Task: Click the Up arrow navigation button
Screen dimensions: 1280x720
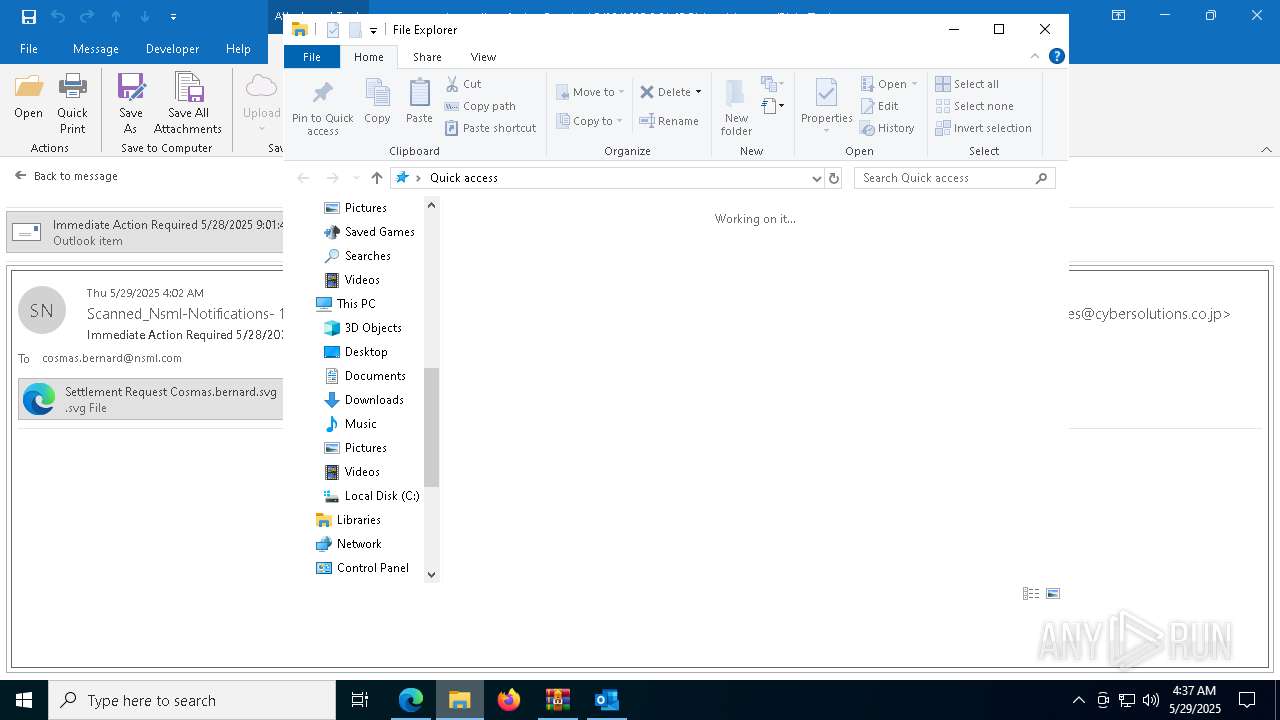Action: (x=377, y=178)
